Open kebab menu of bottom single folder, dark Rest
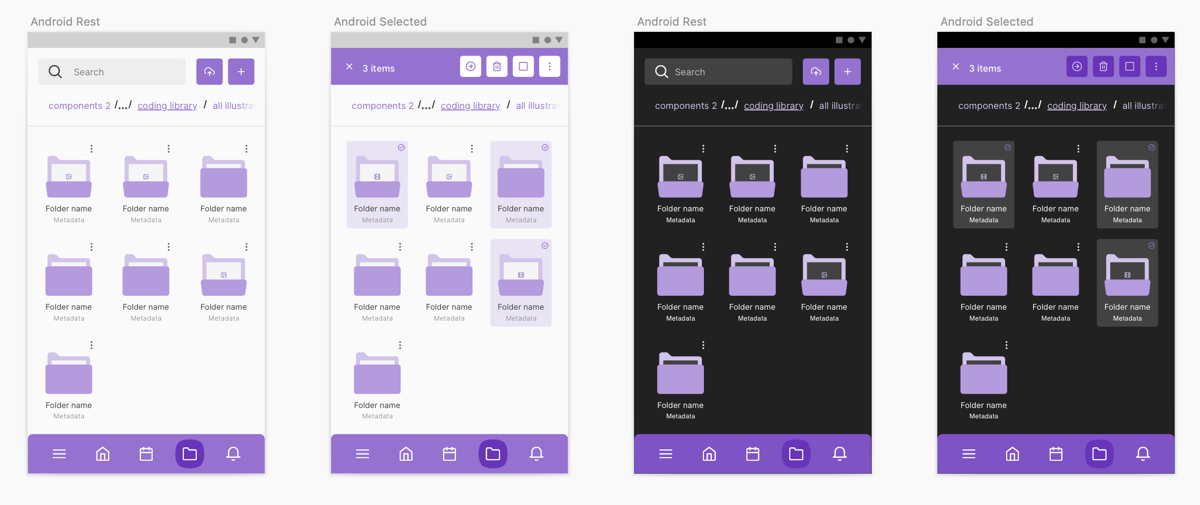This screenshot has height=505, width=1200. tap(703, 345)
